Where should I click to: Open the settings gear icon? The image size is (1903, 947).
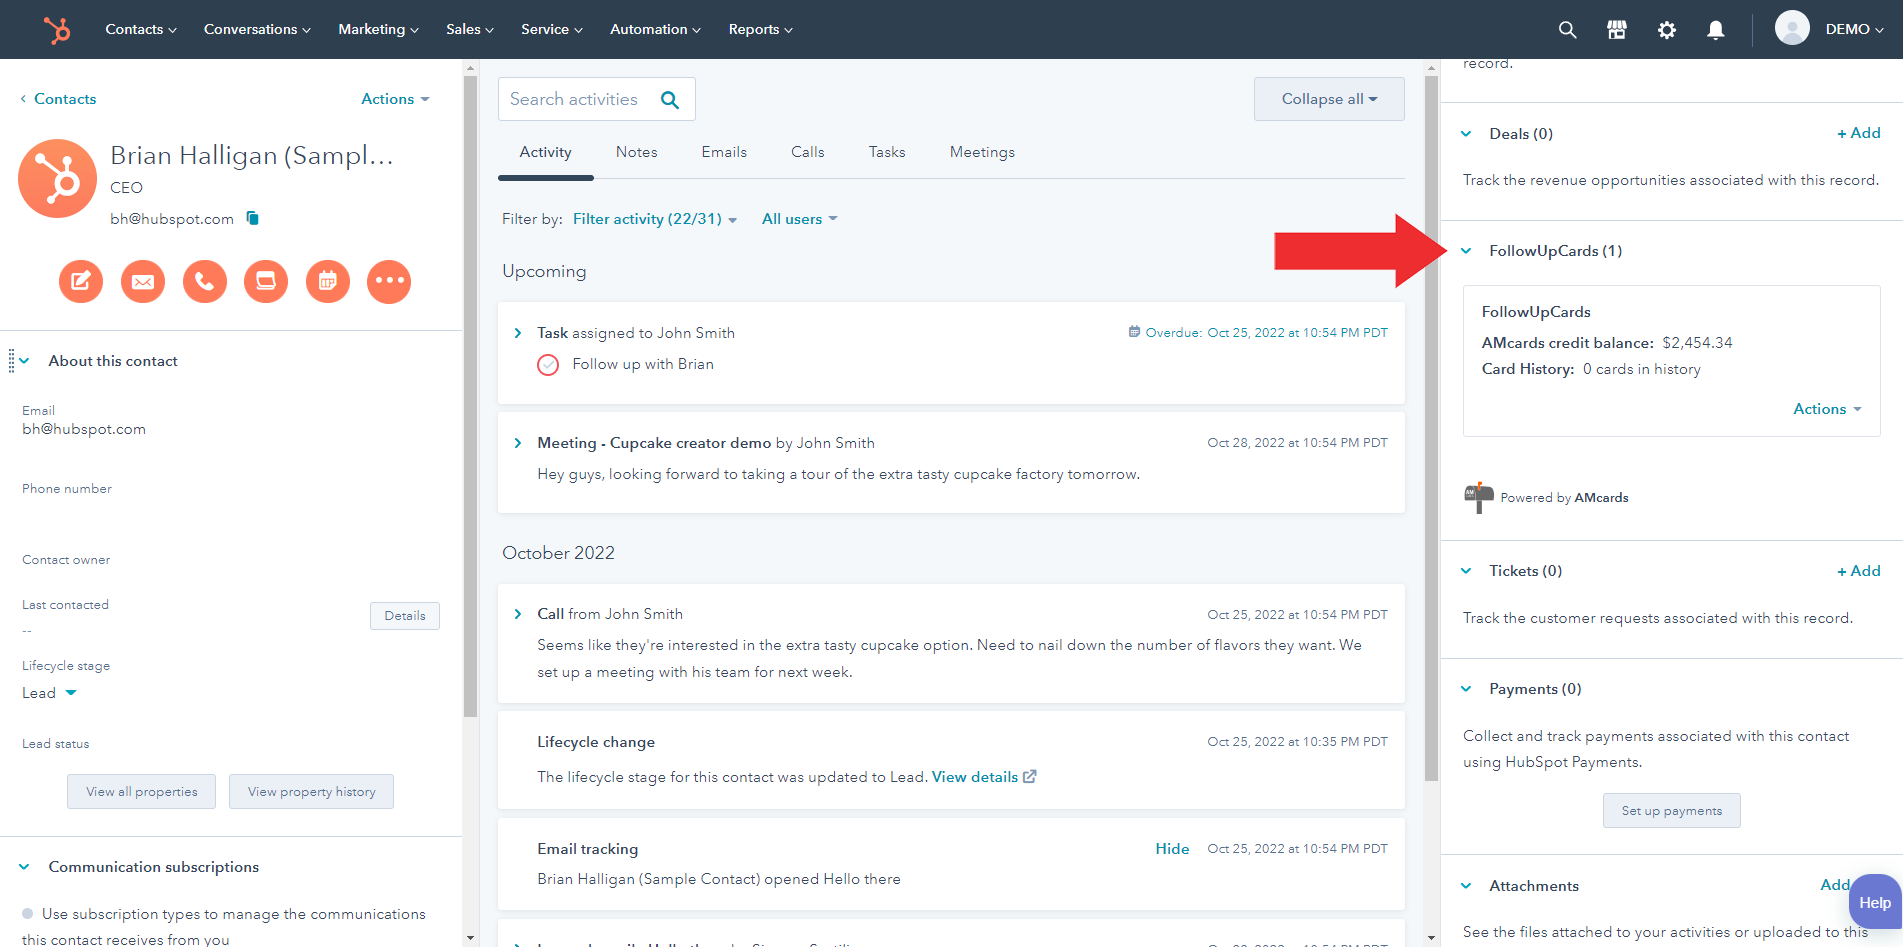1666,30
